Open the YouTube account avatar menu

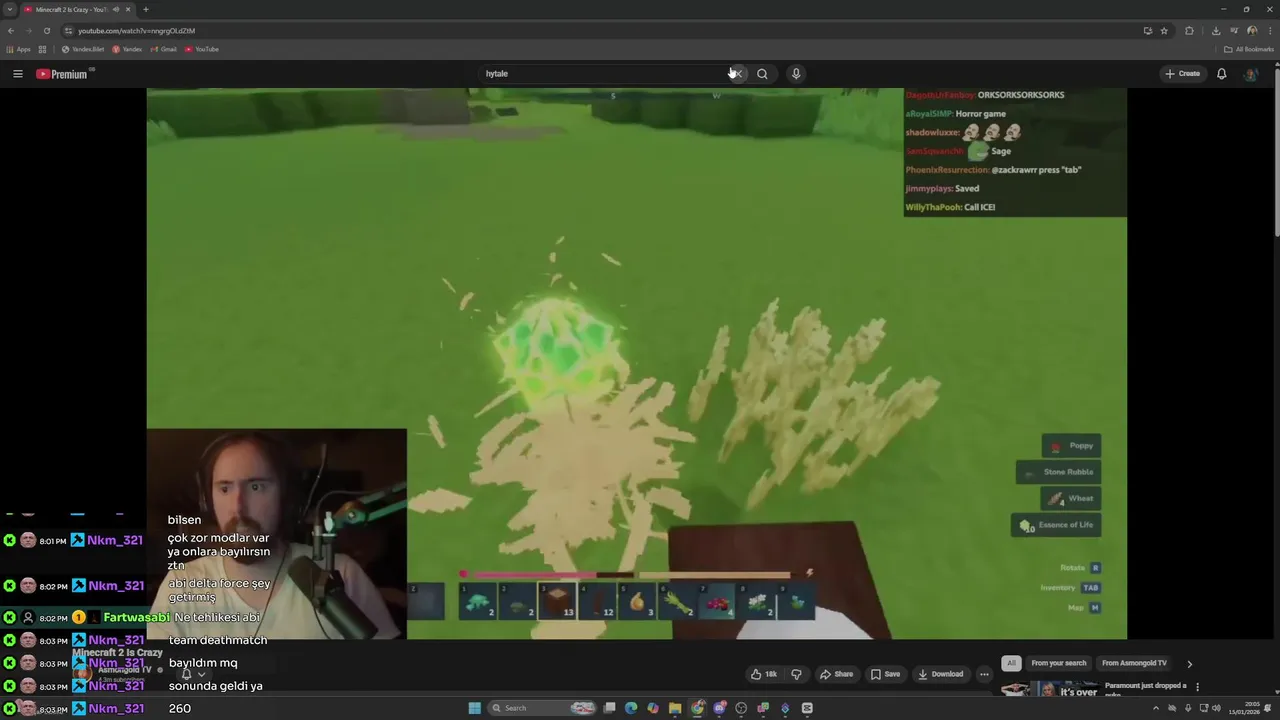[x=1250, y=73]
